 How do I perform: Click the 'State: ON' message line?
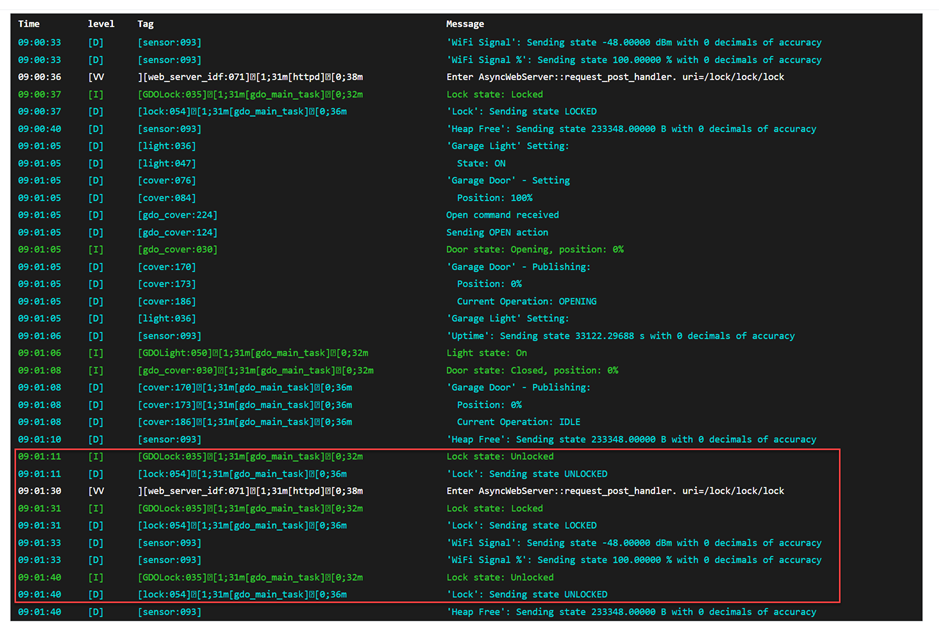click(481, 163)
